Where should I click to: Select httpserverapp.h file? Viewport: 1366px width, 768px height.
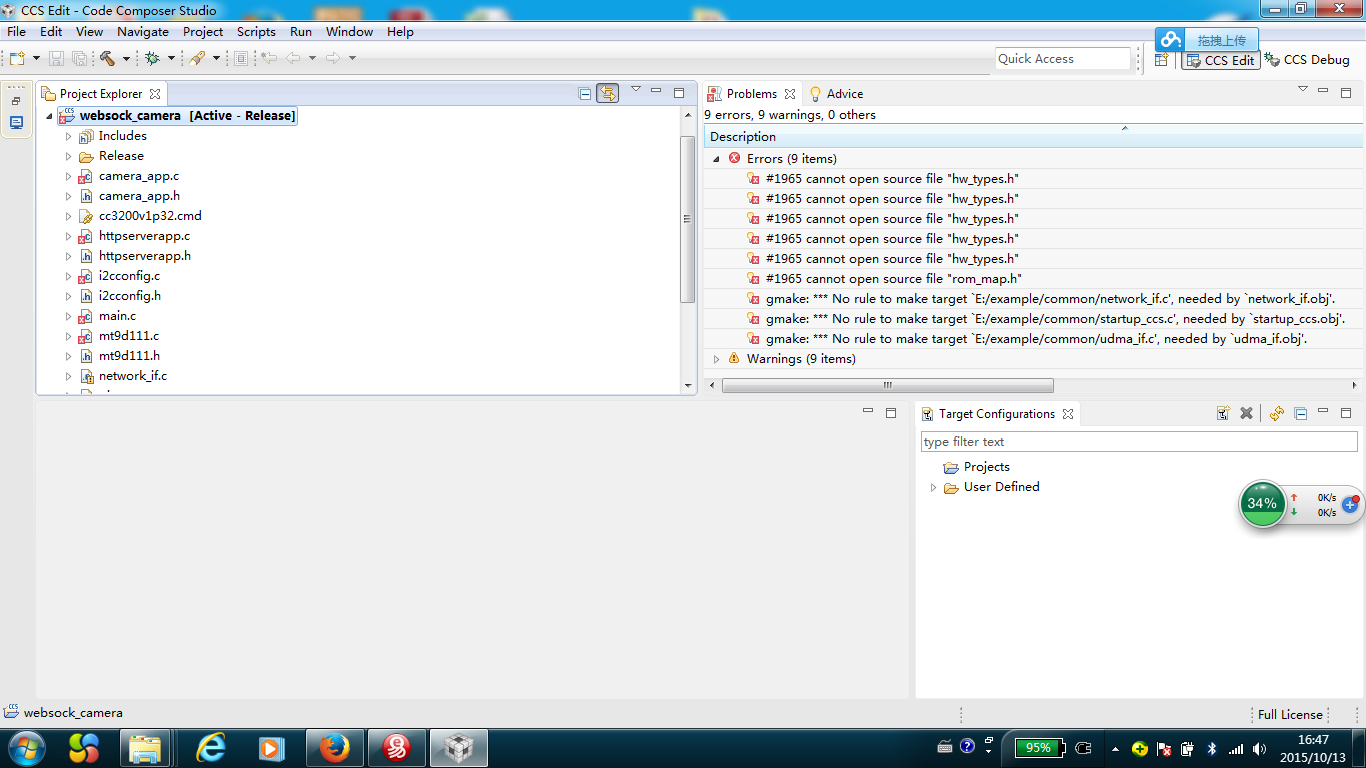[145, 256]
